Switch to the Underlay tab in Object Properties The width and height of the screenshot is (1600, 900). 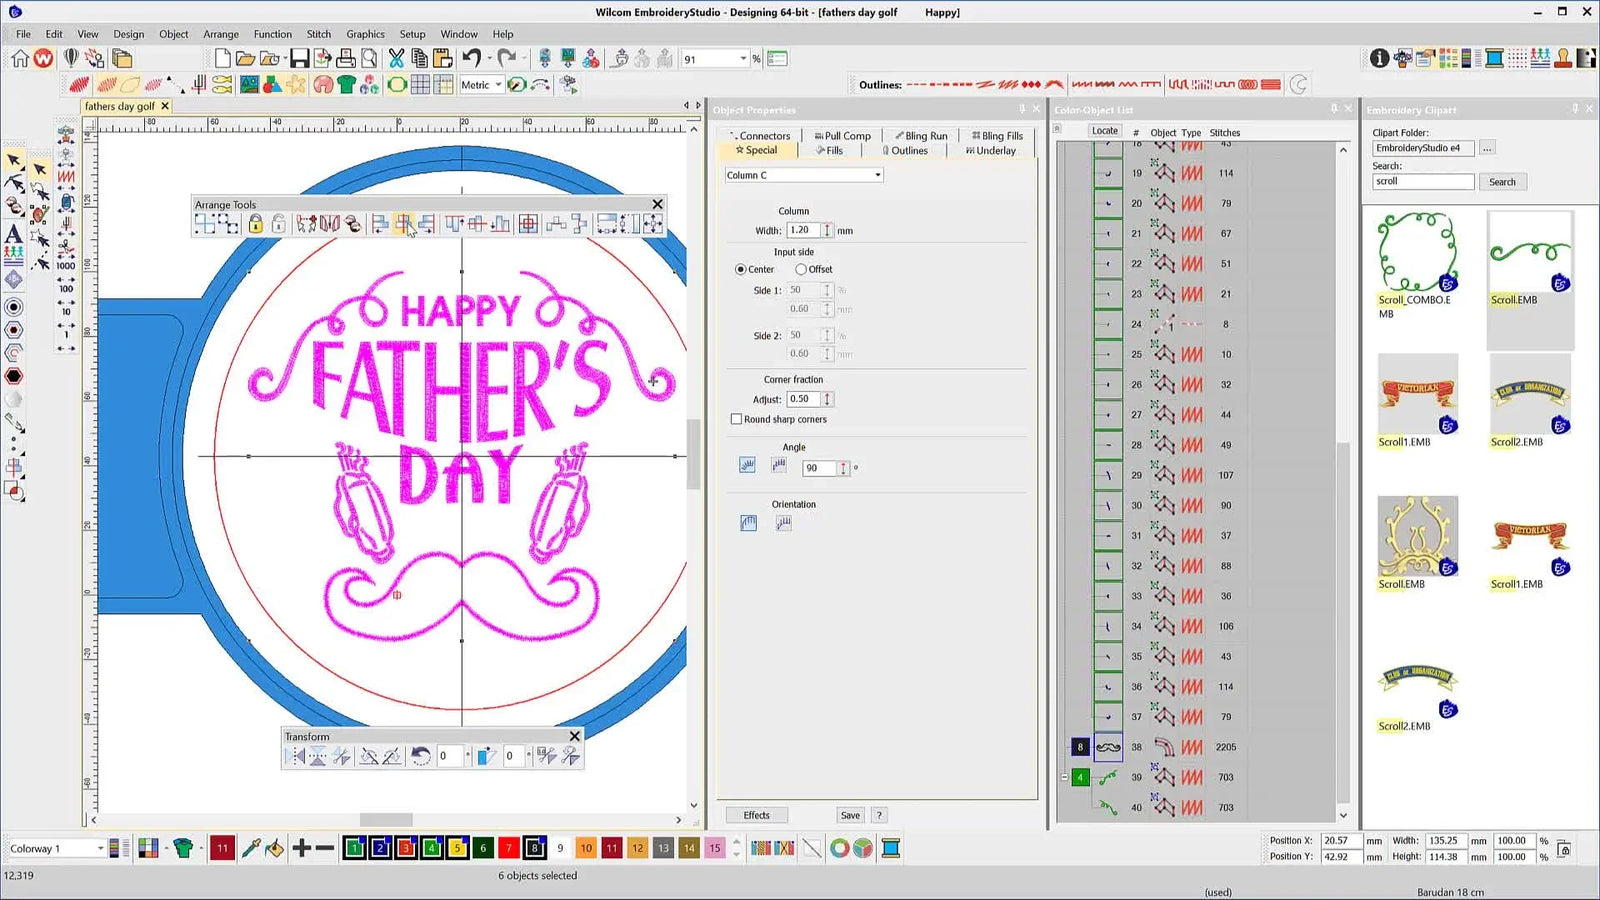tap(989, 150)
